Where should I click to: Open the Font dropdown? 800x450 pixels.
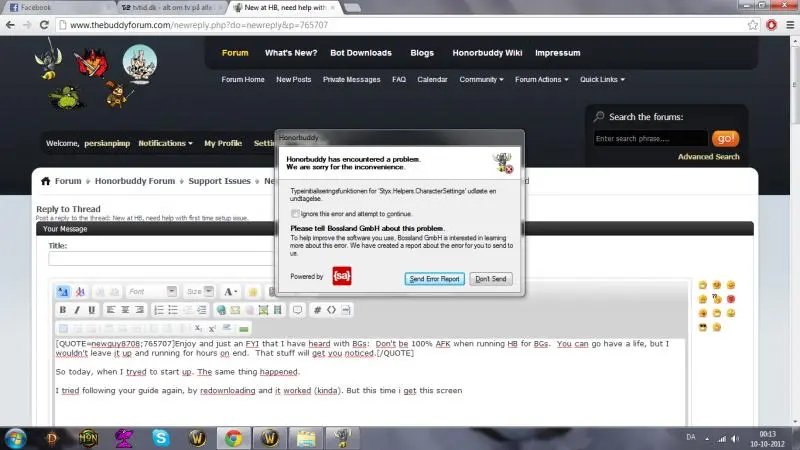(151, 291)
